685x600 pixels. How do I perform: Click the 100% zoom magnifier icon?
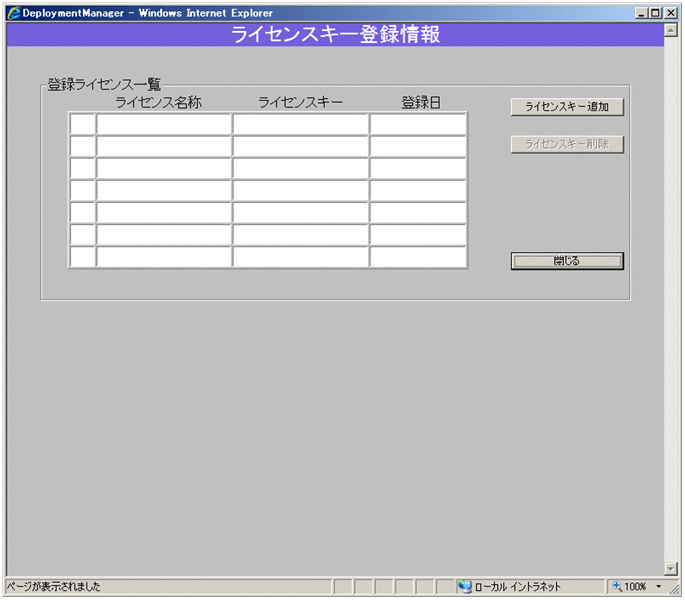[x=617, y=586]
